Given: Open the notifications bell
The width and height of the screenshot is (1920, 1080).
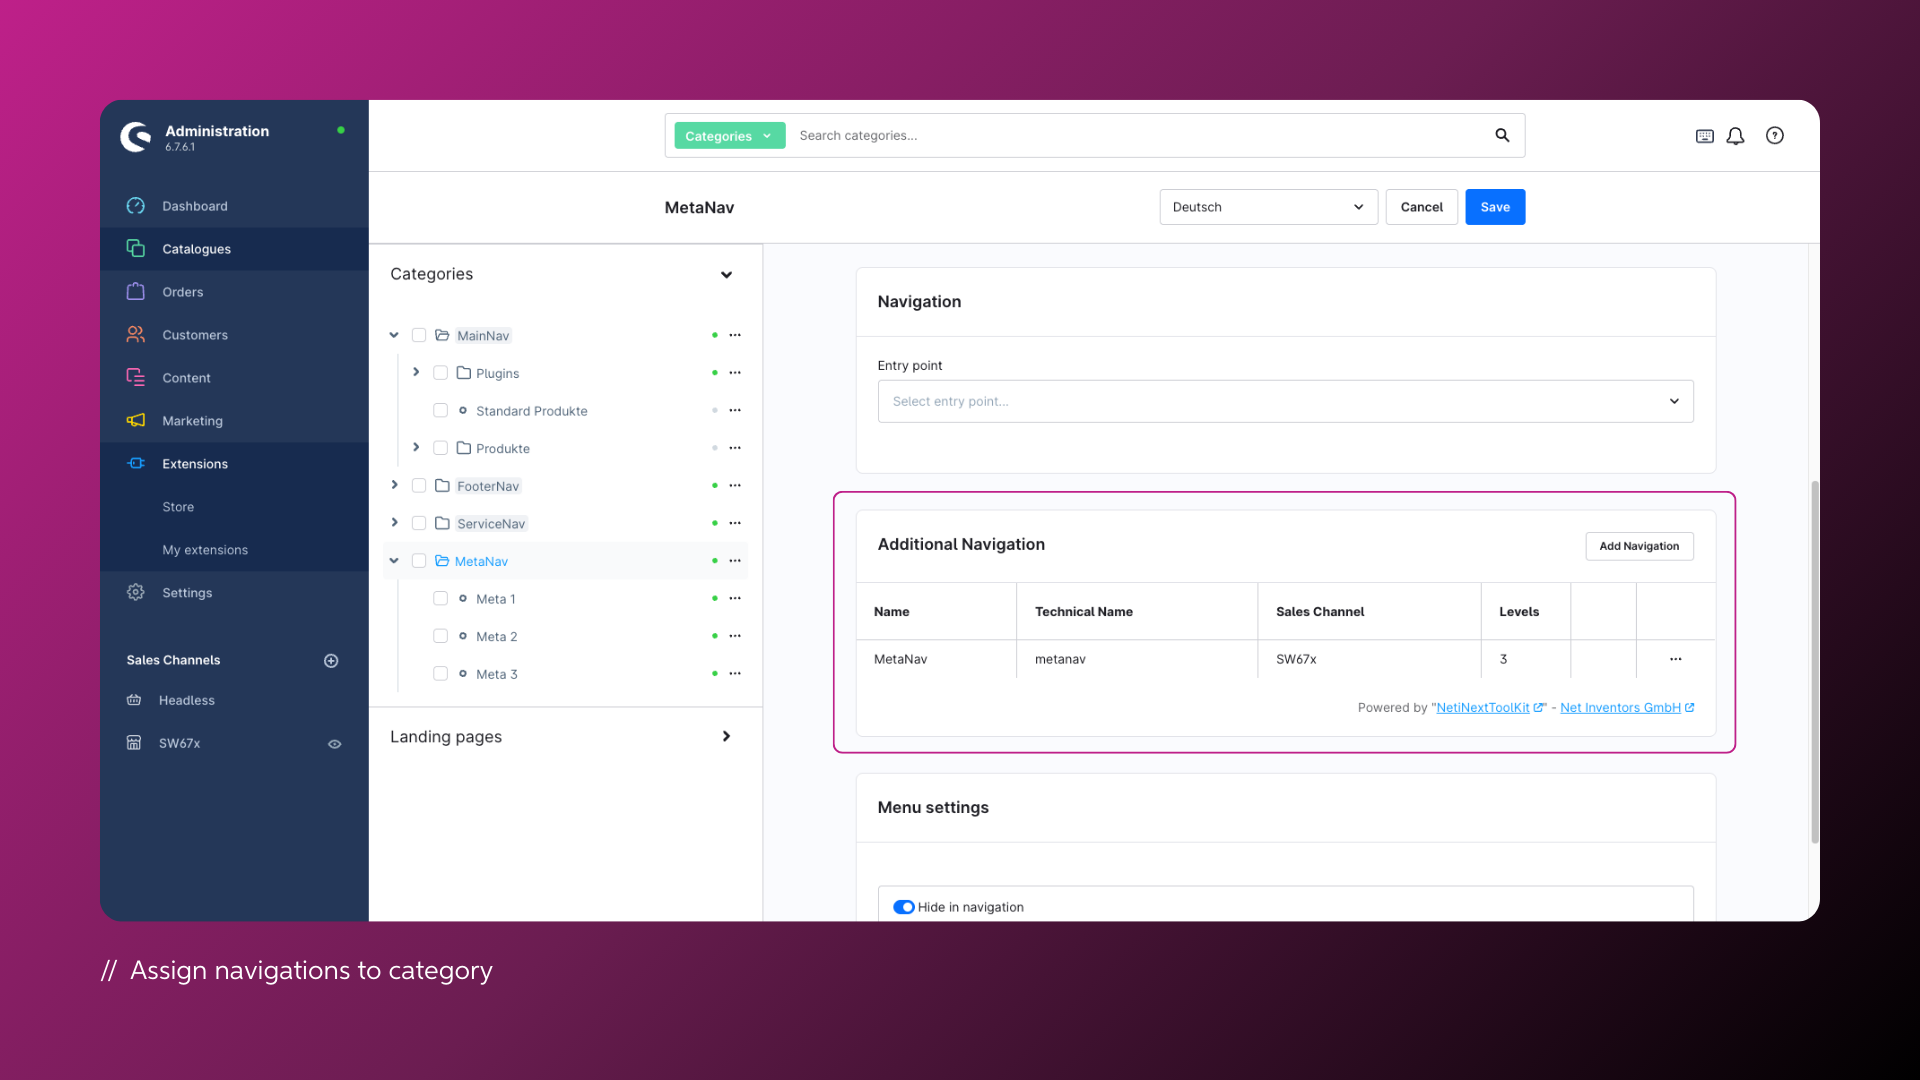Looking at the screenshot, I should [1736, 136].
